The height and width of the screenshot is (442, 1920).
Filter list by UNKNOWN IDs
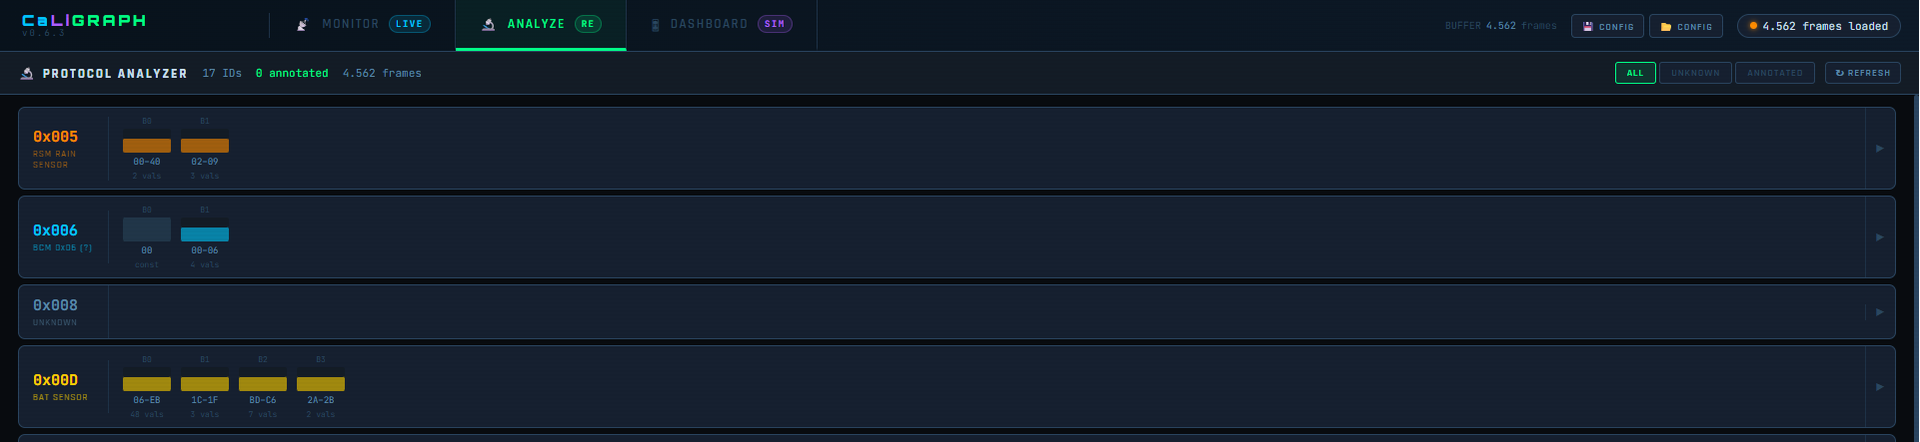[1695, 73]
